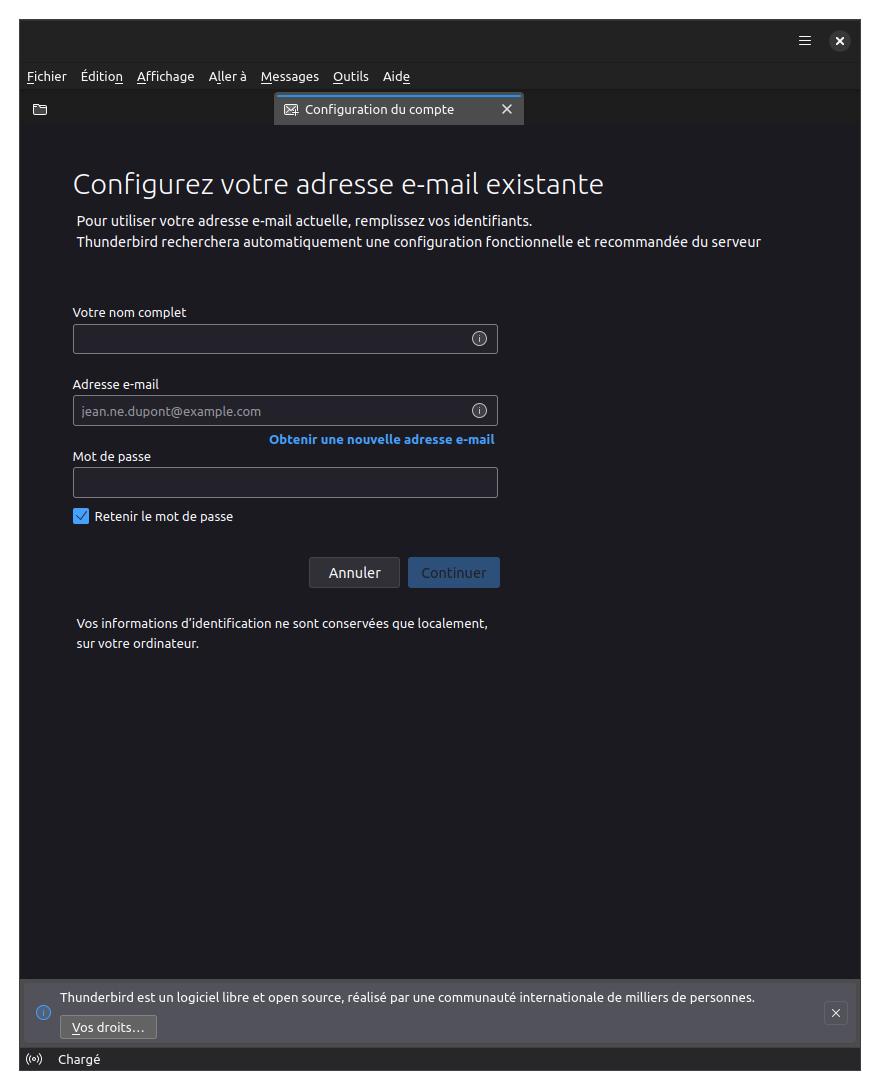Close the Thunderbird window

pyautogui.click(x=840, y=41)
